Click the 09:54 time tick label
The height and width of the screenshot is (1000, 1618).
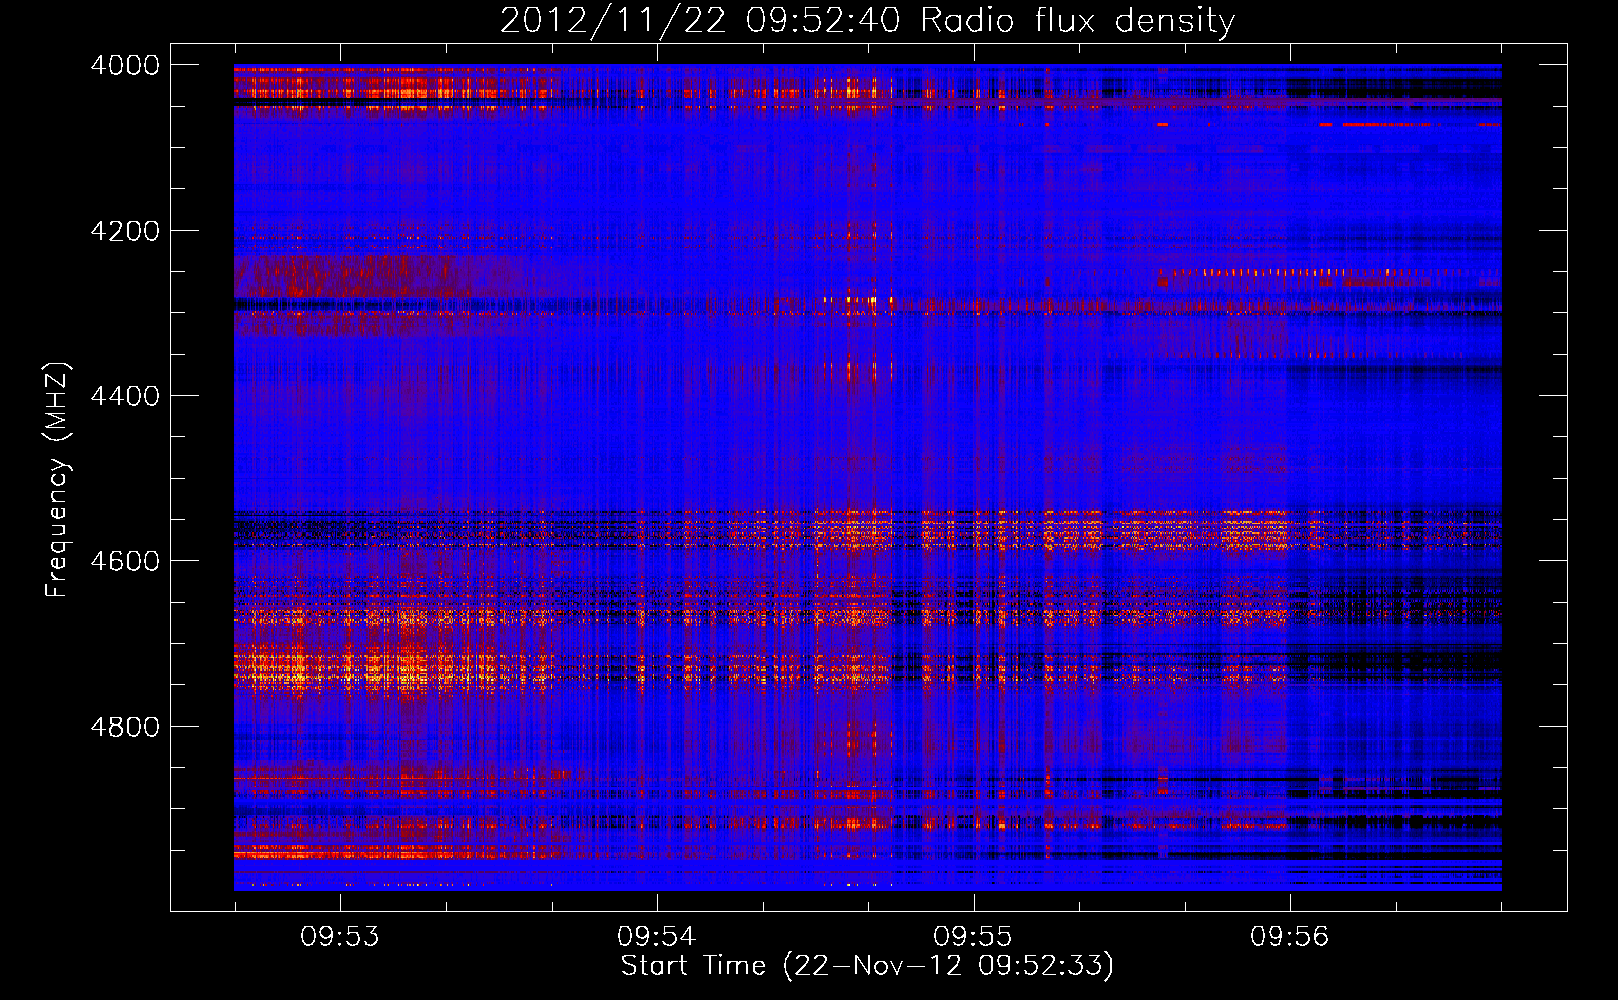click(656, 937)
